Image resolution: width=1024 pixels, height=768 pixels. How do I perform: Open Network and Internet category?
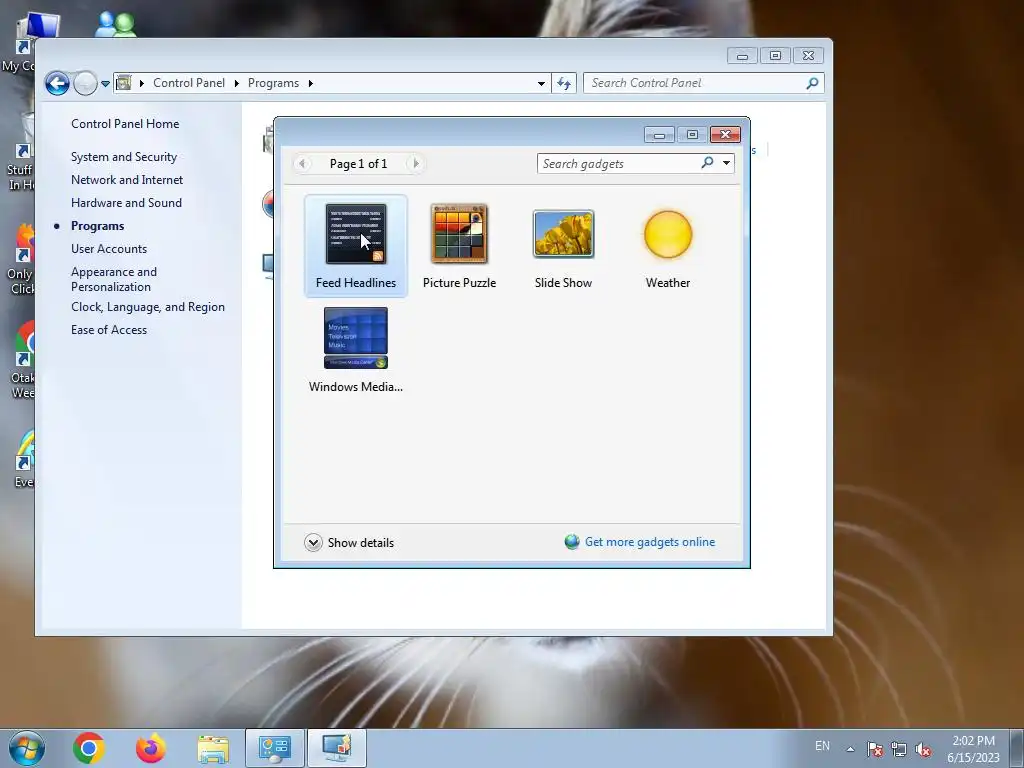[x=127, y=180]
